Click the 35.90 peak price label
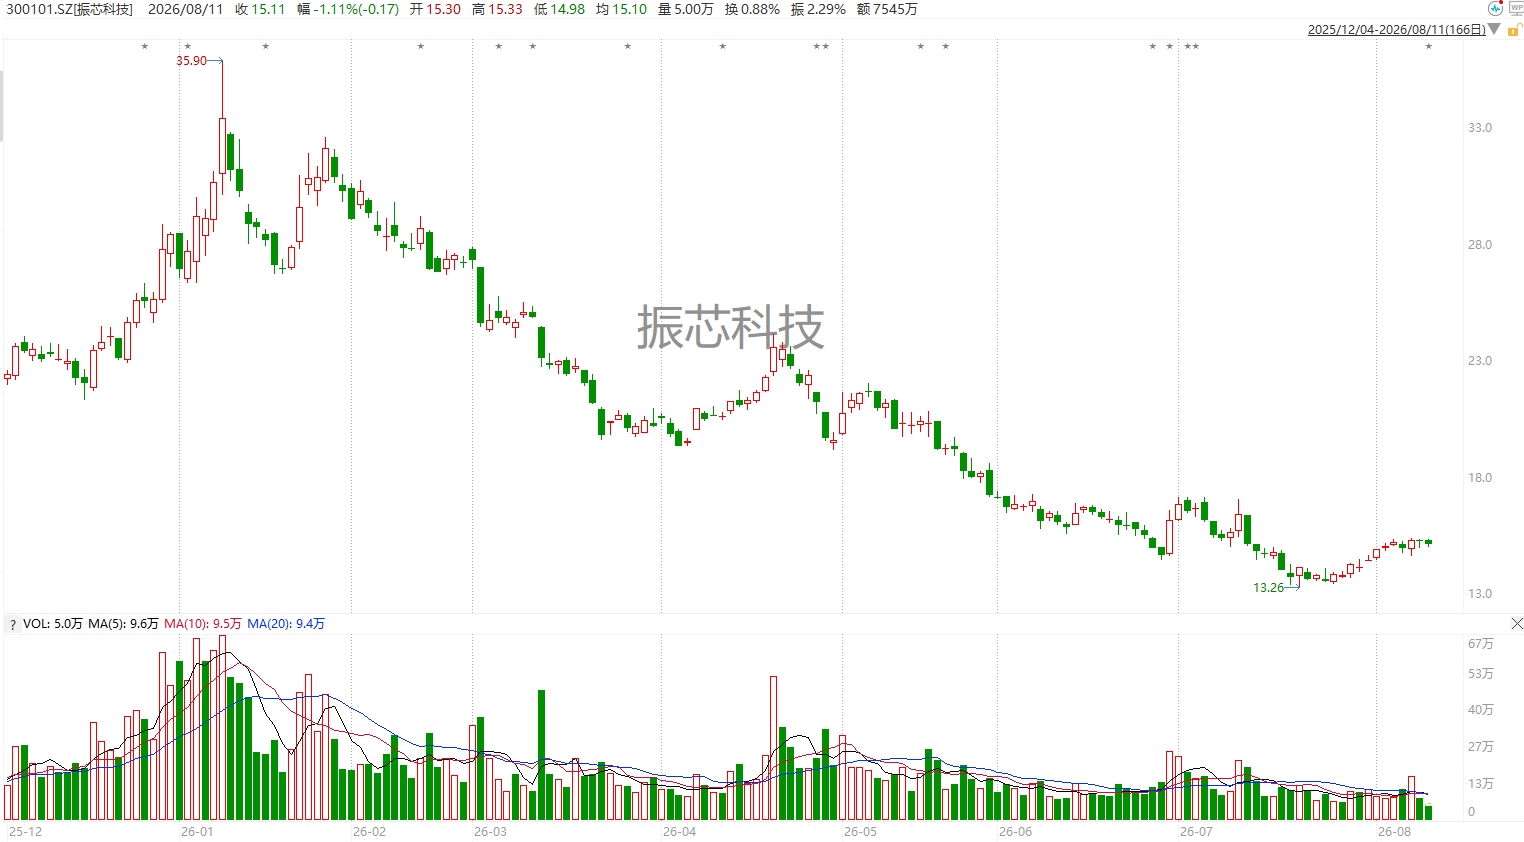 point(191,61)
